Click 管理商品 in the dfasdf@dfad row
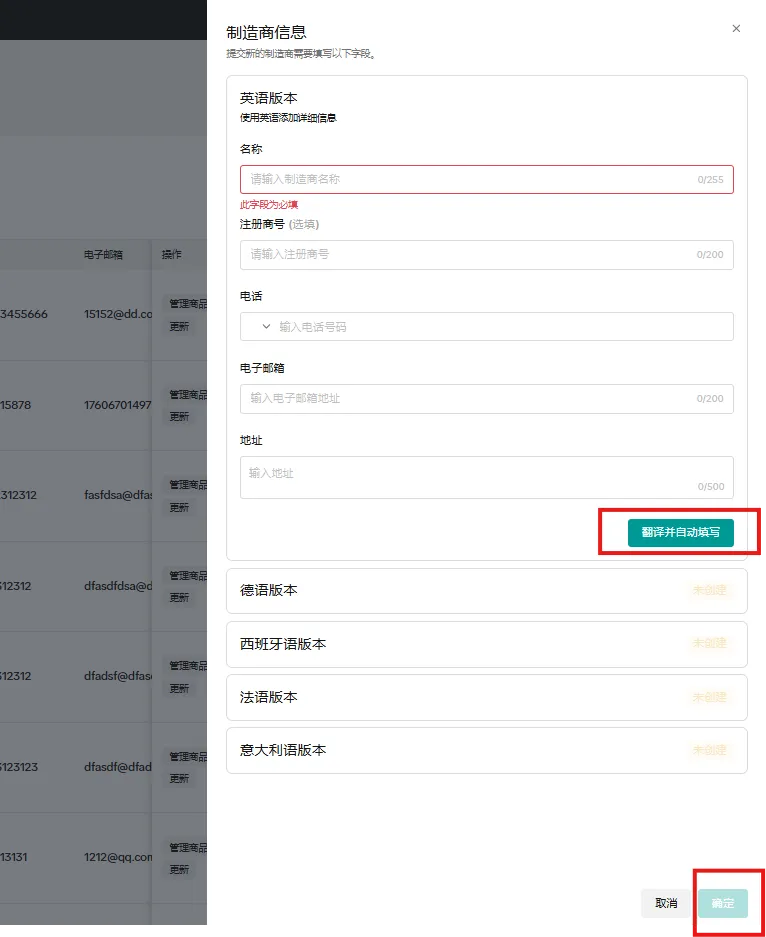 click(x=186, y=757)
